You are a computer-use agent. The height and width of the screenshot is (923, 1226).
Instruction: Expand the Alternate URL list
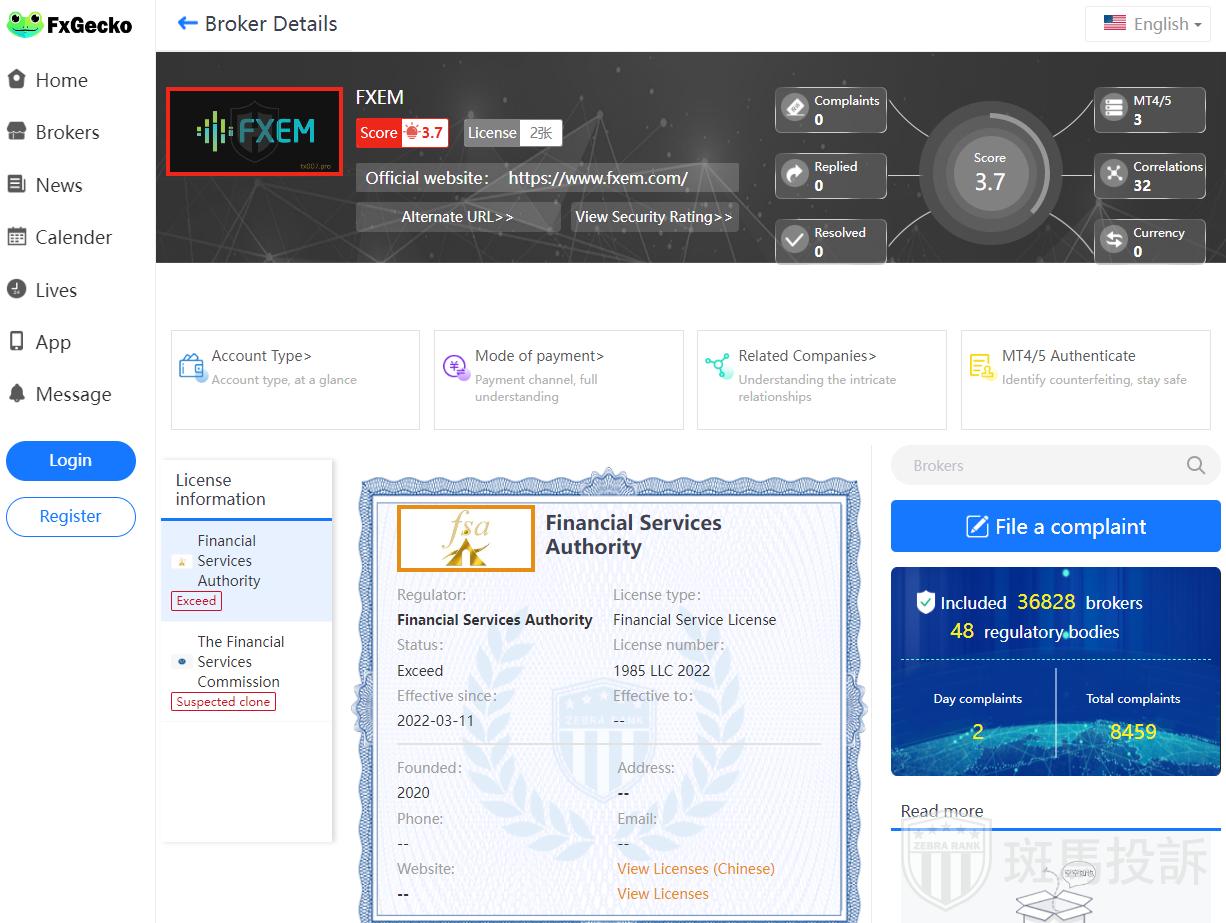pyautogui.click(x=457, y=217)
